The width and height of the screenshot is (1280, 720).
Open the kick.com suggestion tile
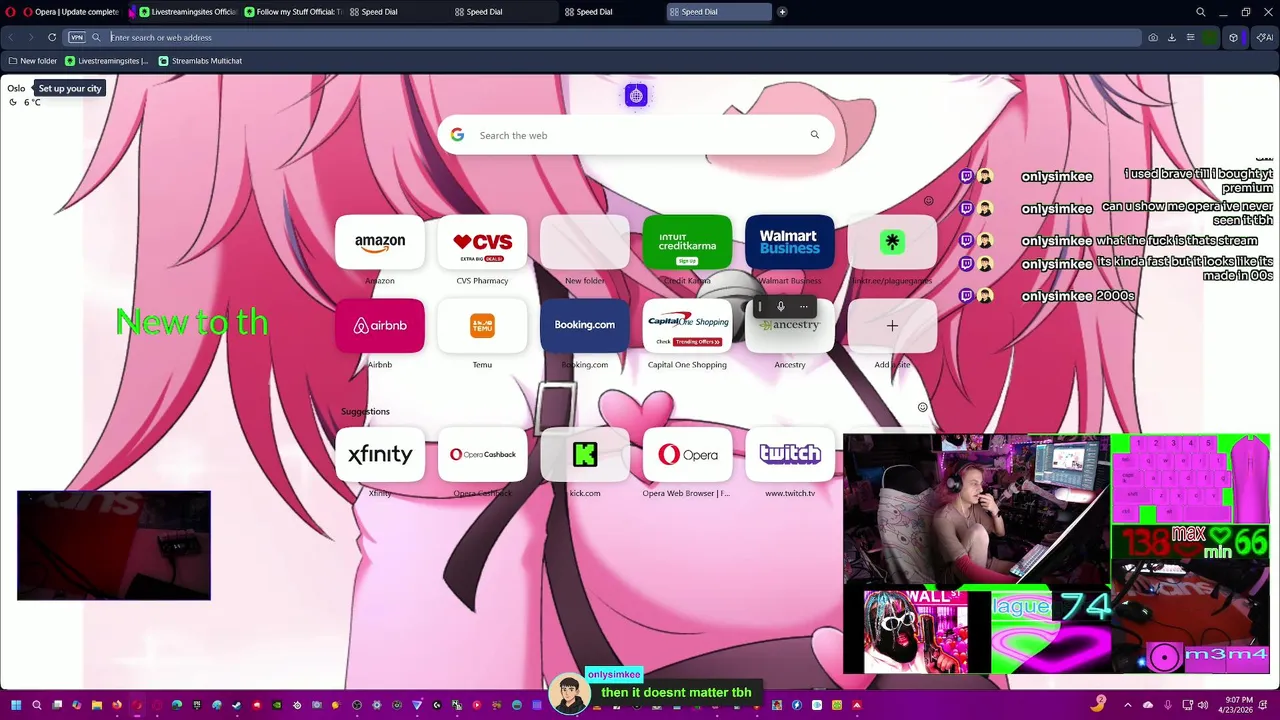pyautogui.click(x=585, y=454)
